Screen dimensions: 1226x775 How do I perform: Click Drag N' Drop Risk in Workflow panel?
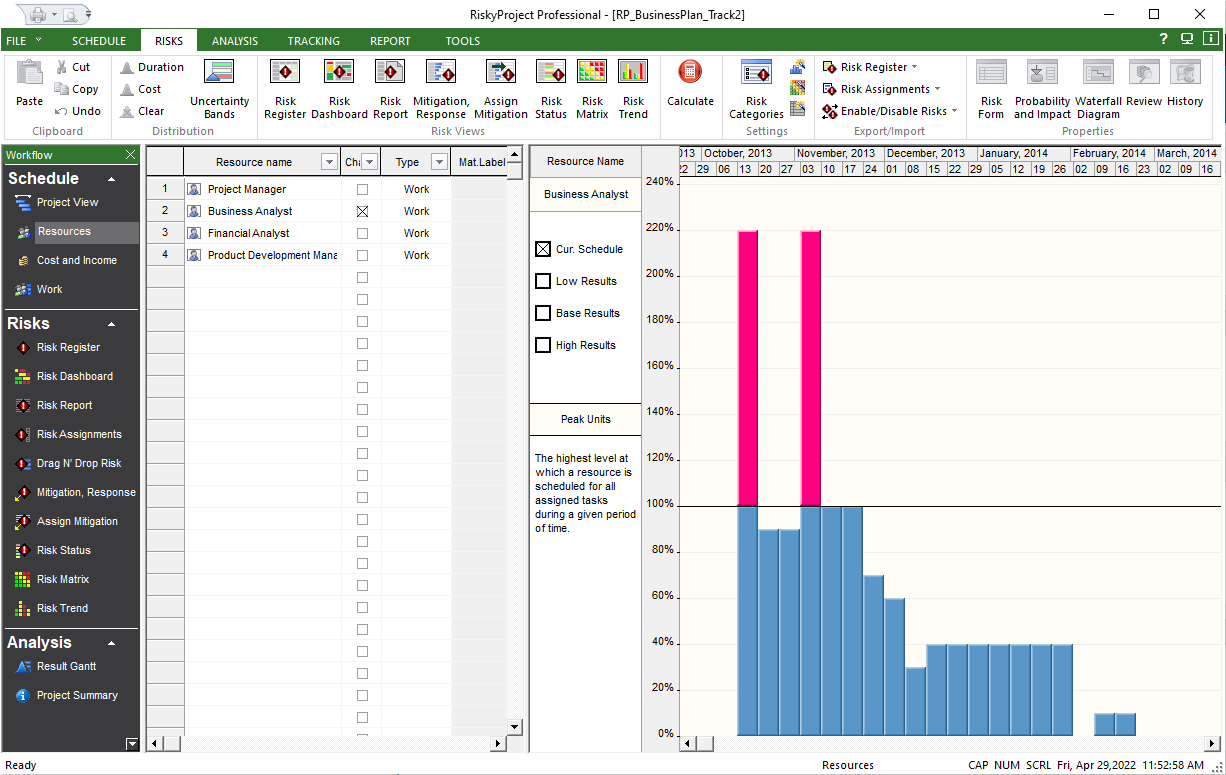tap(79, 464)
